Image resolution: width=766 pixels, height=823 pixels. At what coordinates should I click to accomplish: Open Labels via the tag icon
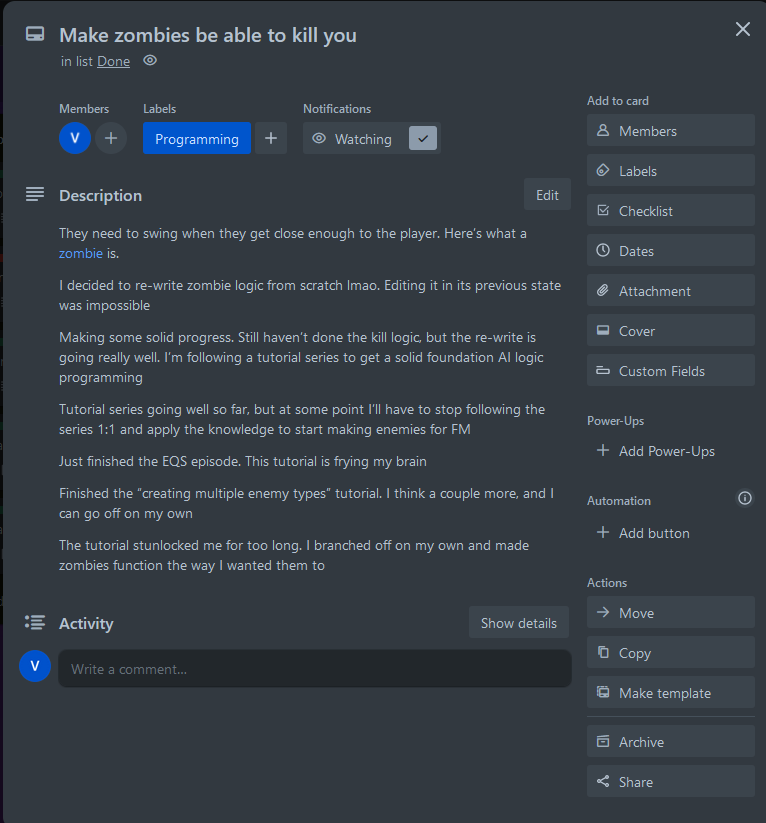click(x=603, y=171)
